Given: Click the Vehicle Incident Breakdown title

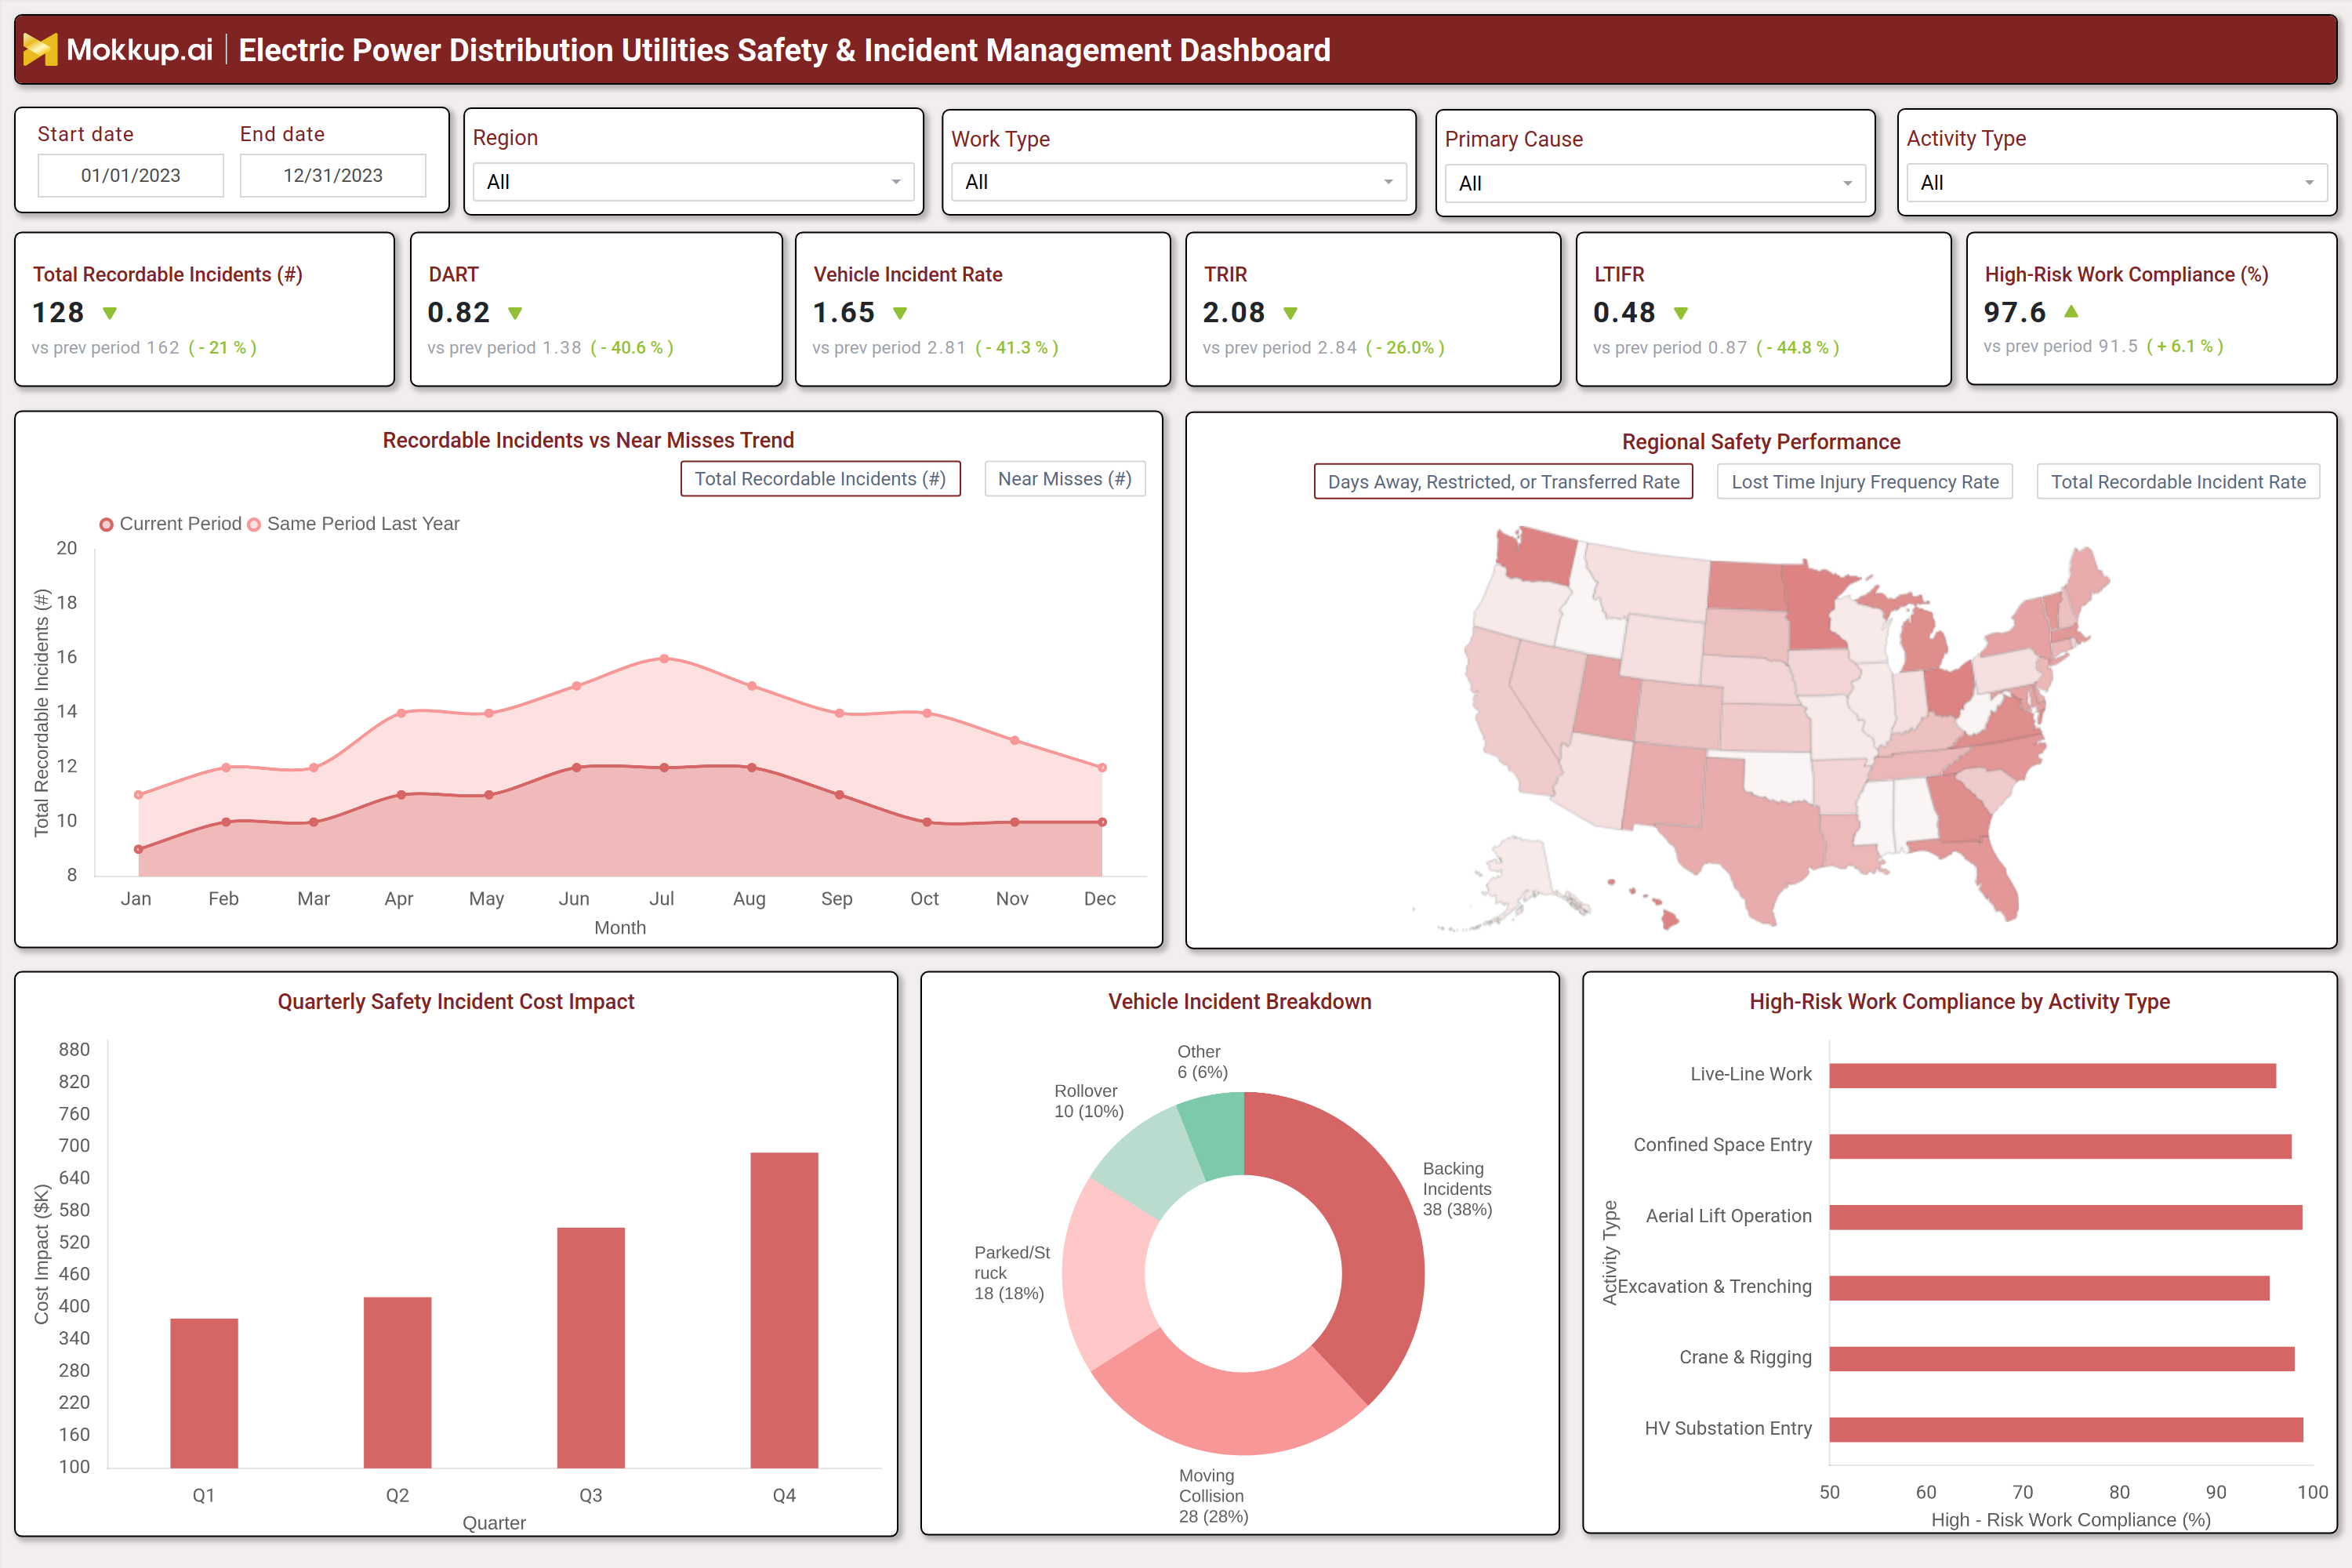Looking at the screenshot, I should (1240, 1001).
